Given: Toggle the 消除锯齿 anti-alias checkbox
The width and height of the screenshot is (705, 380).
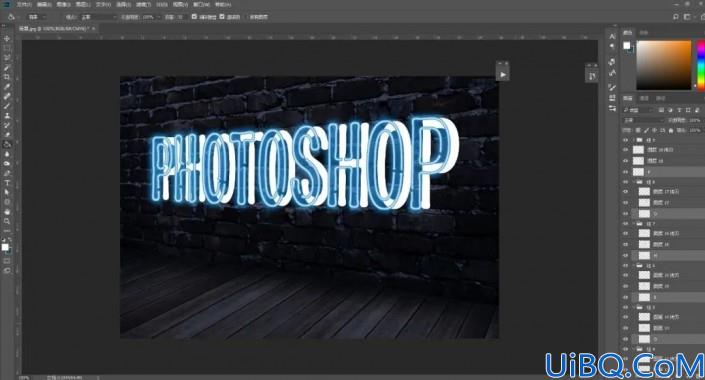Looking at the screenshot, I should [x=194, y=17].
